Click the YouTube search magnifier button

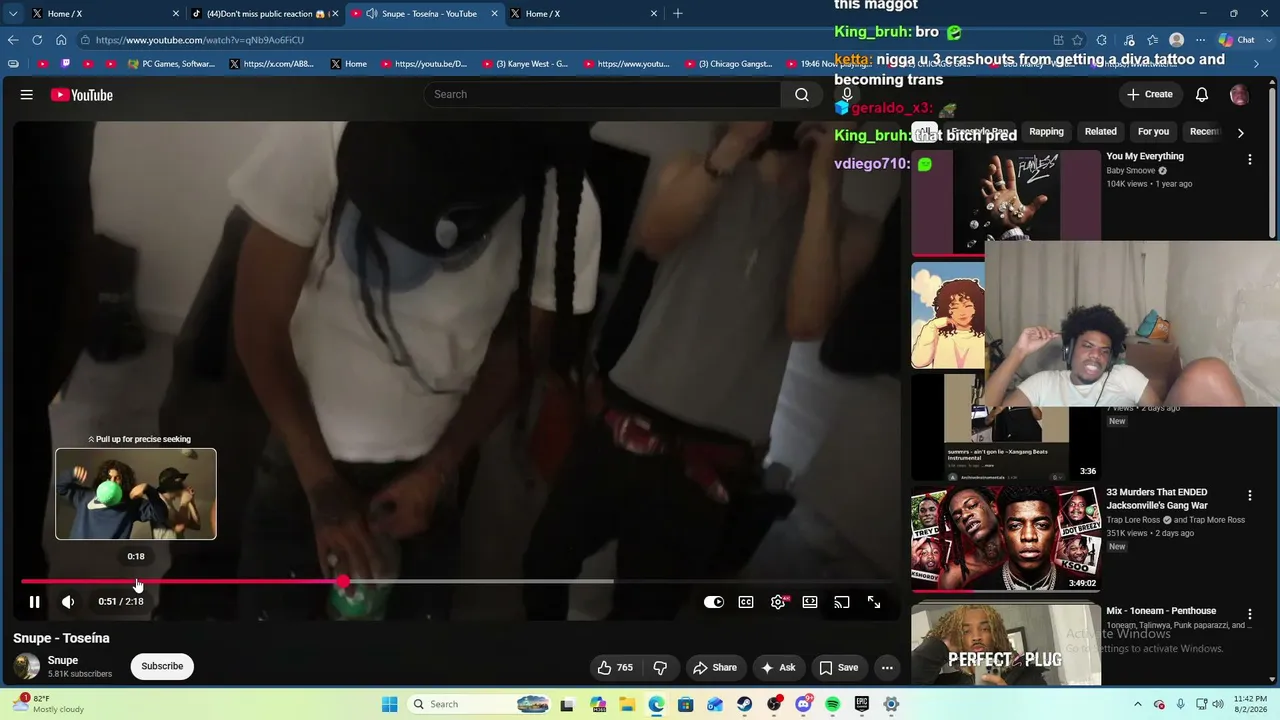tap(802, 94)
